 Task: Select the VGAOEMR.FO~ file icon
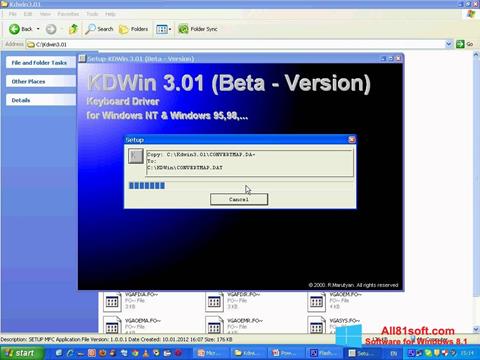pyautogui.click(x=214, y=325)
